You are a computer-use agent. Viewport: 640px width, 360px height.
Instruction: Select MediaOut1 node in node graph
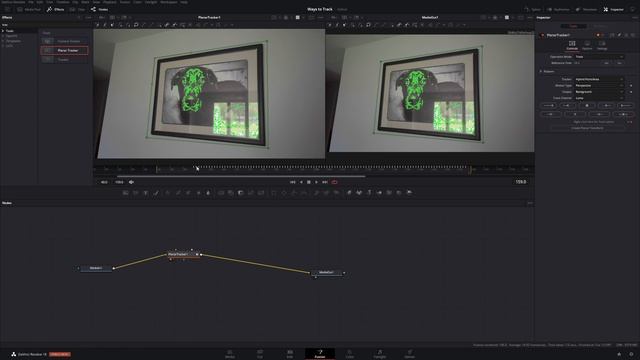click(326, 272)
